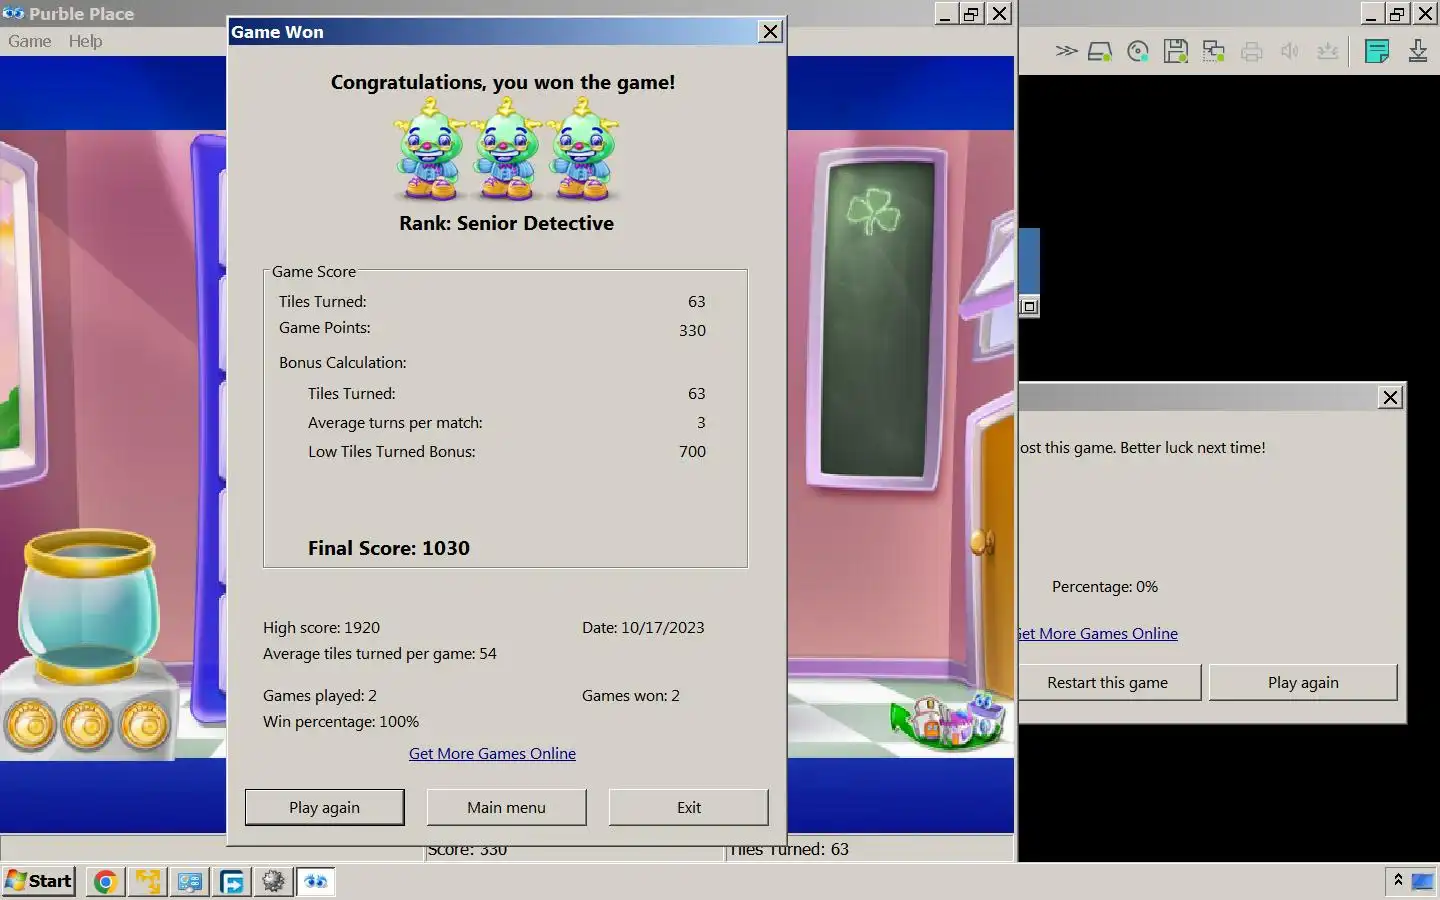Click the Date: 10/17/2023 text
Screen dimensions: 1440x900
click(x=643, y=627)
